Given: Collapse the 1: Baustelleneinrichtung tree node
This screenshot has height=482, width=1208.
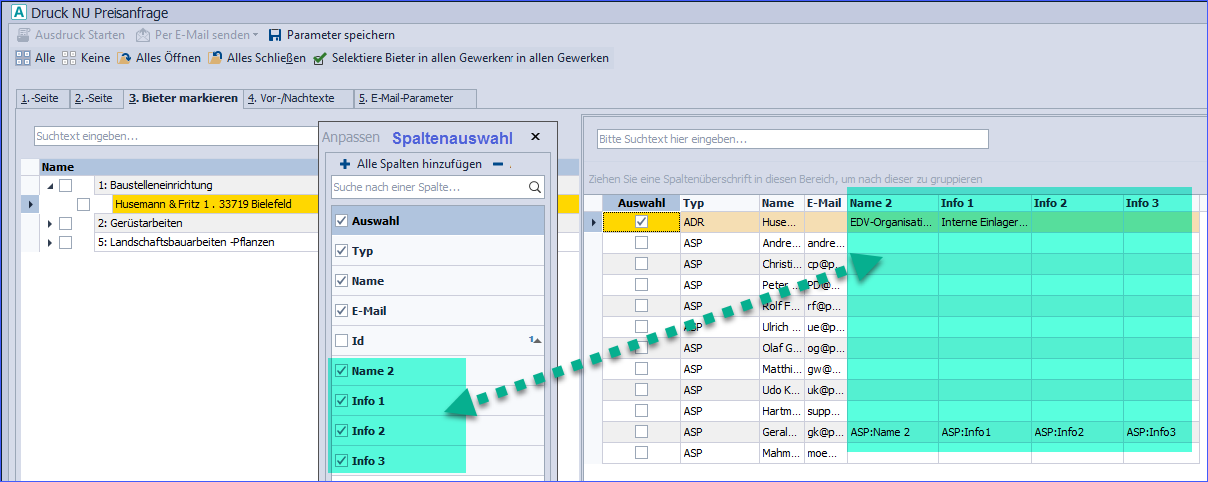Looking at the screenshot, I should pyautogui.click(x=50, y=186).
